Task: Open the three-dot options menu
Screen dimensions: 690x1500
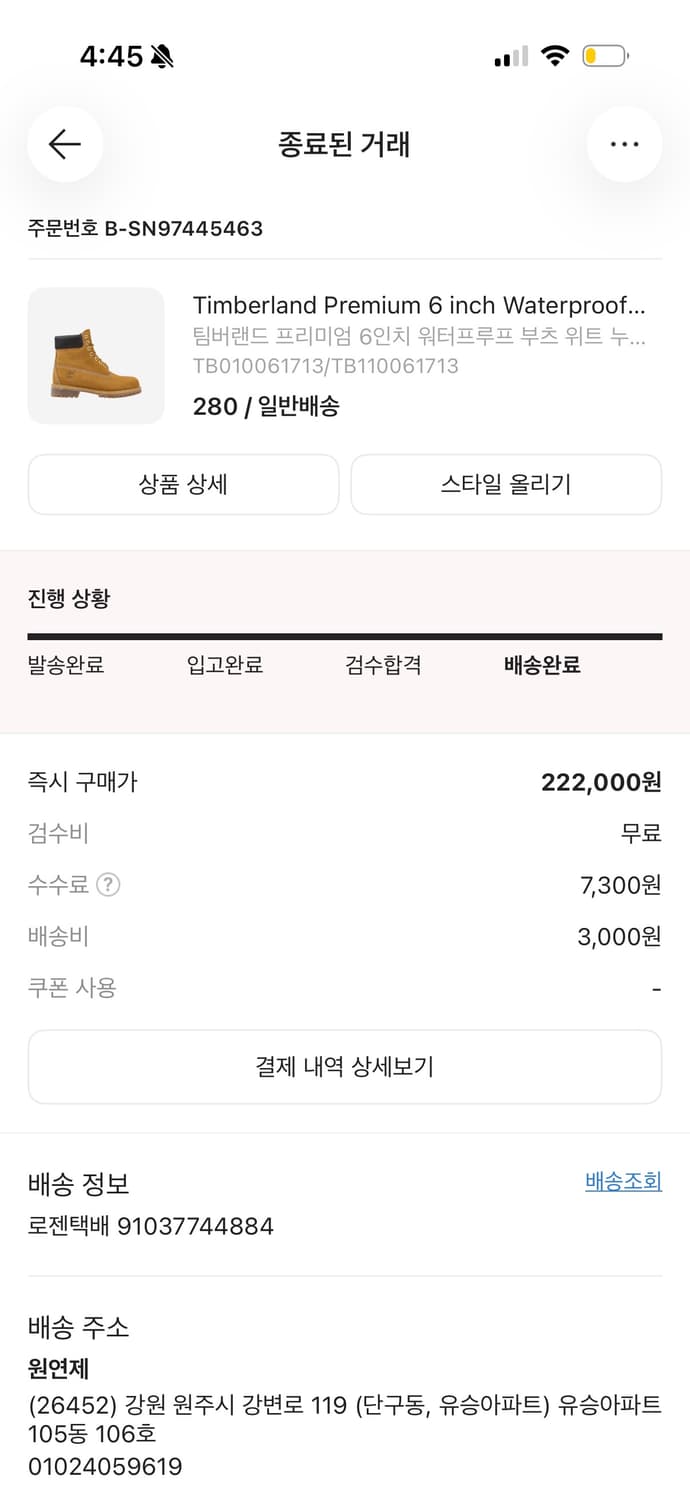Action: [624, 144]
